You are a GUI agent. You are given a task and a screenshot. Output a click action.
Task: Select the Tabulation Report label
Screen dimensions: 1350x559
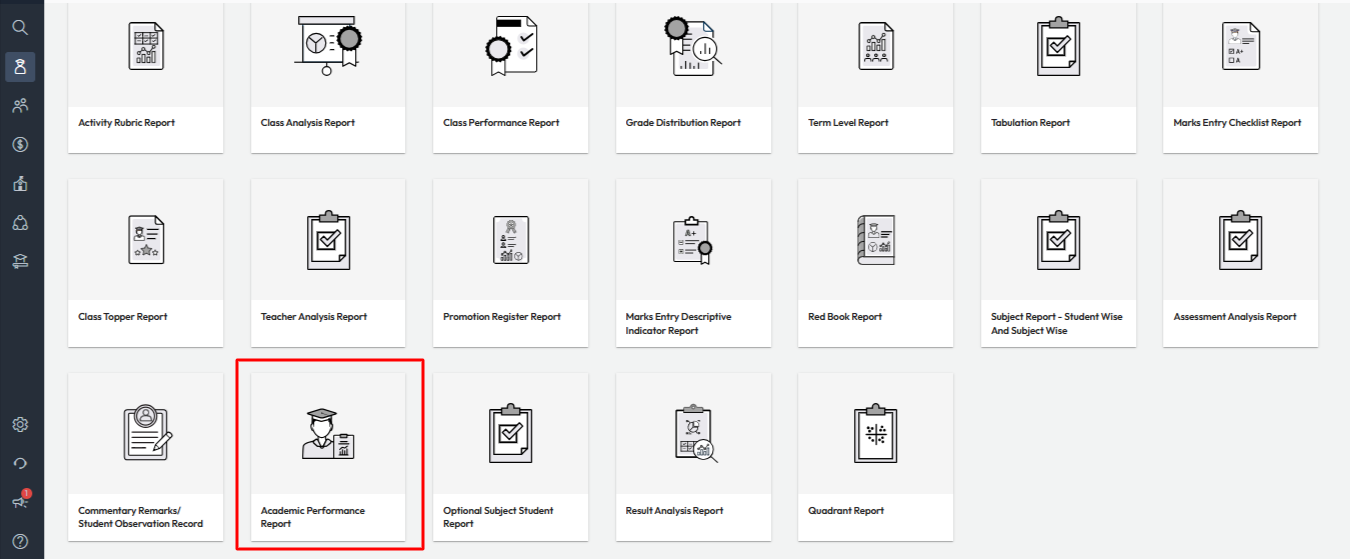[1030, 123]
